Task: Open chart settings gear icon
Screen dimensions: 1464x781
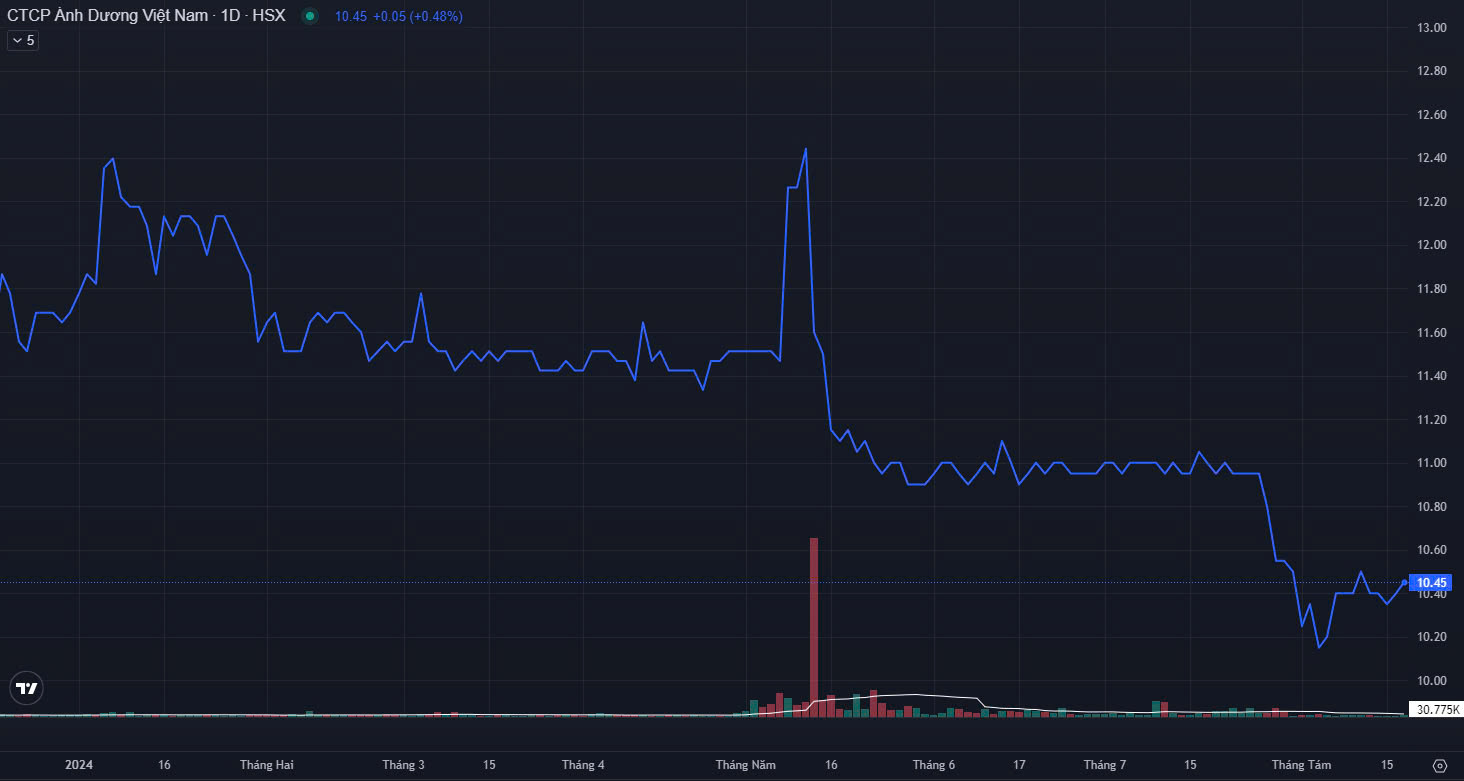Action: pos(1440,765)
